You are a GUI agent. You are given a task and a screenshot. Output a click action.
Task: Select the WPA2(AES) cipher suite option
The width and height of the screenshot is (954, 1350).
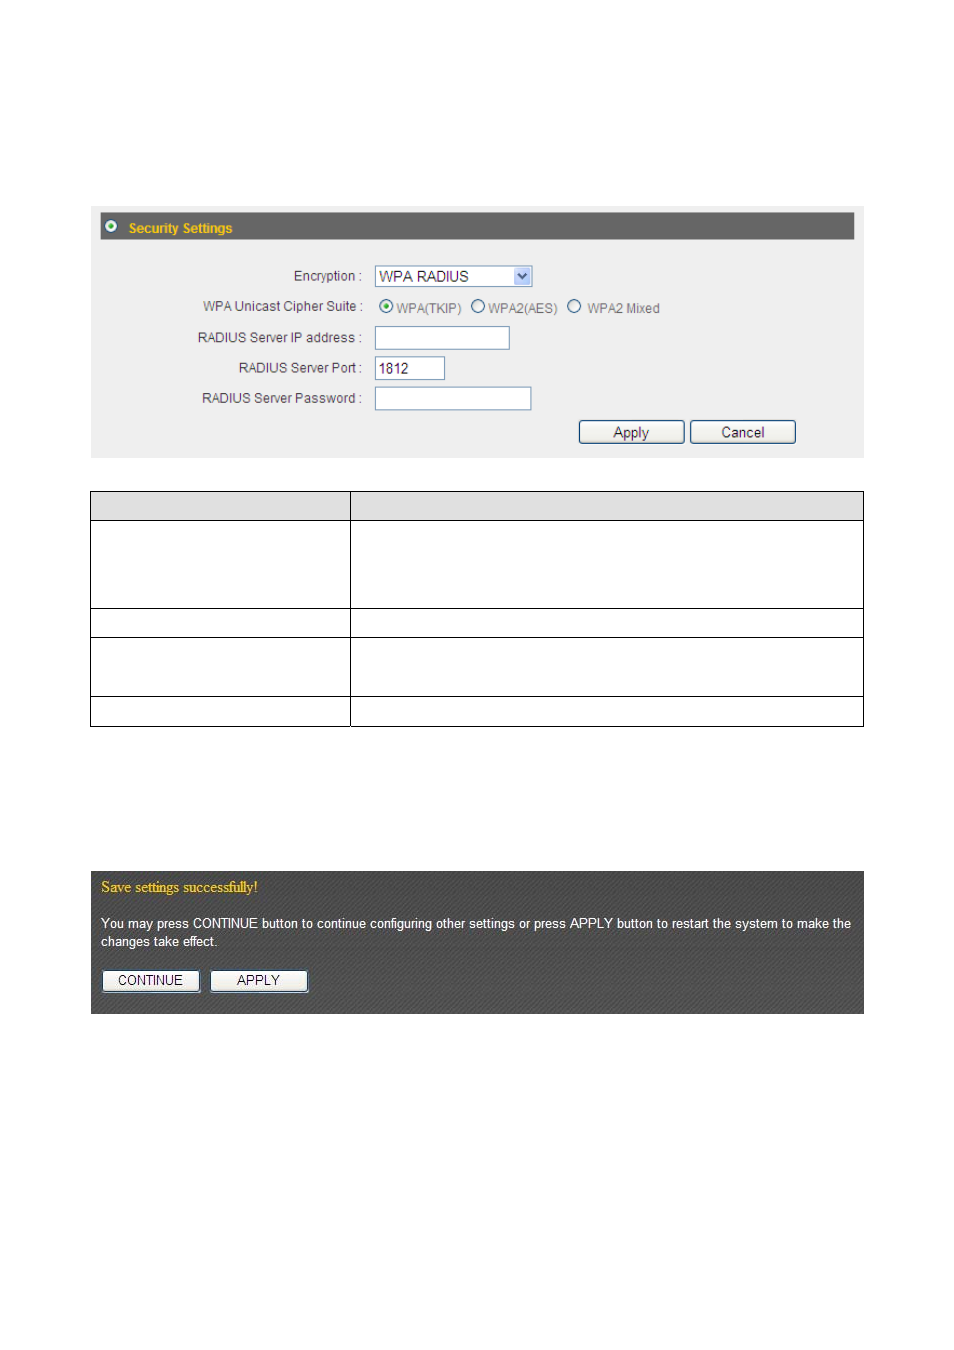pos(478,307)
